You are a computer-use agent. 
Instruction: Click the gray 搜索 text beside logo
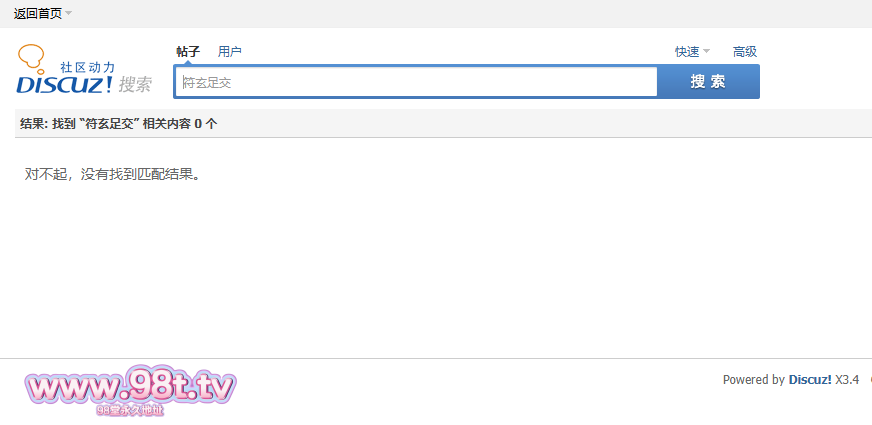[x=135, y=85]
